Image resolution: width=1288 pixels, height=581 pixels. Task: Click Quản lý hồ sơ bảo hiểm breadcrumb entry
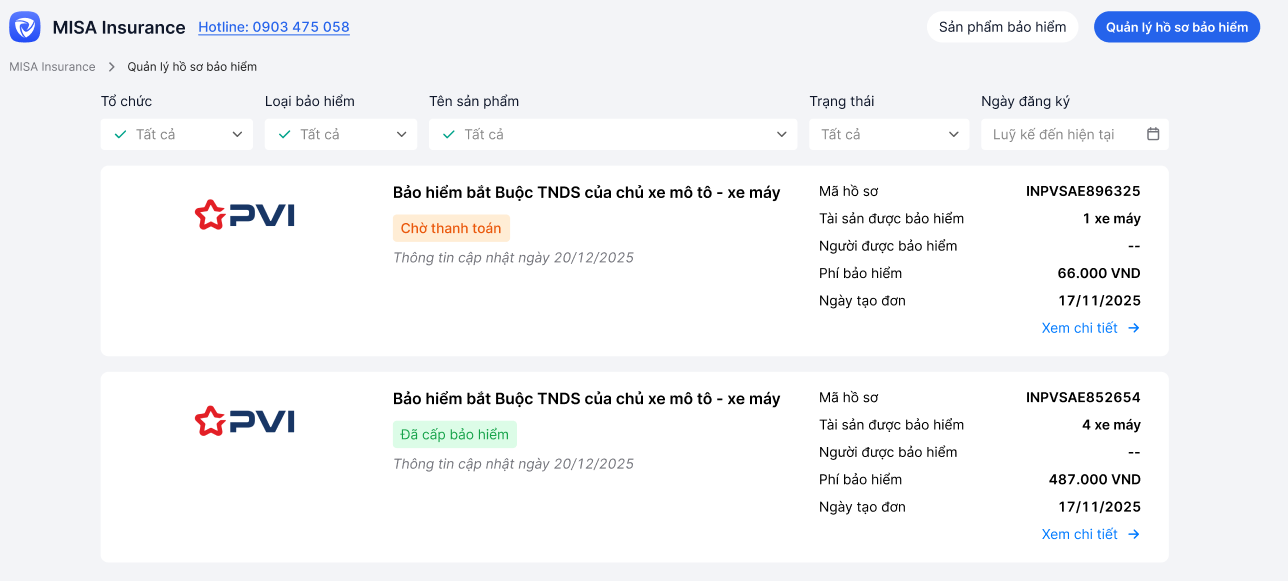190,66
